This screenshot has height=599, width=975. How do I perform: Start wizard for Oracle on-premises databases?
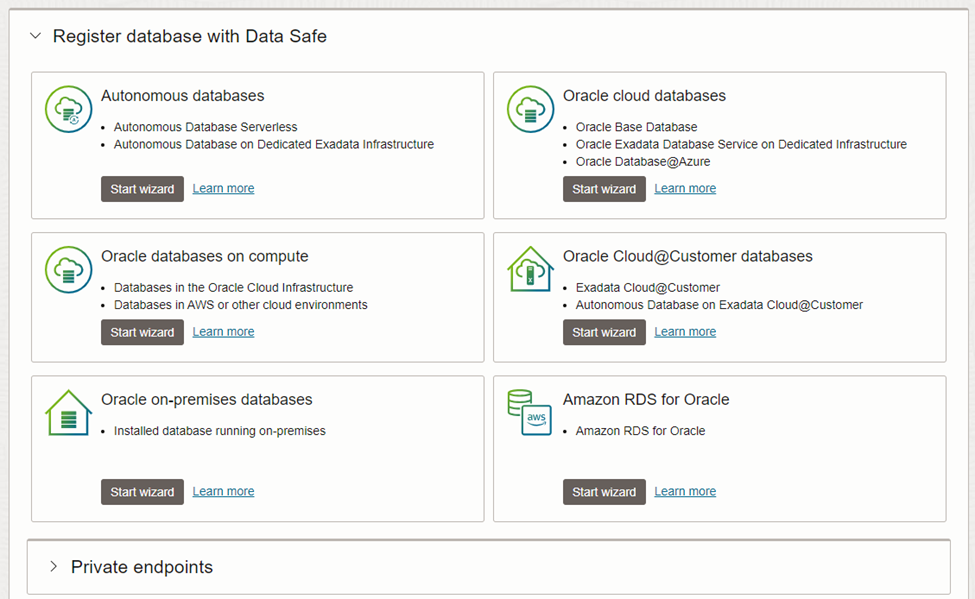(142, 492)
